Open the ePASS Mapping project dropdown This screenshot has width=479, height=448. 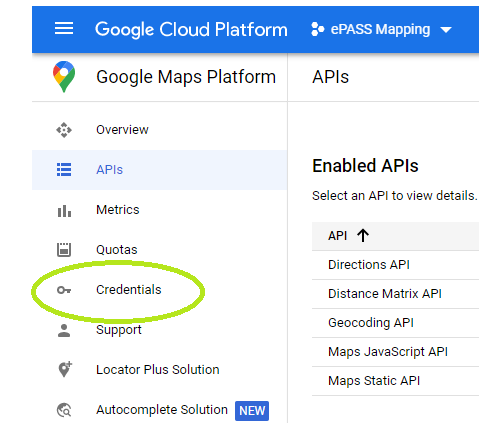[x=380, y=29]
